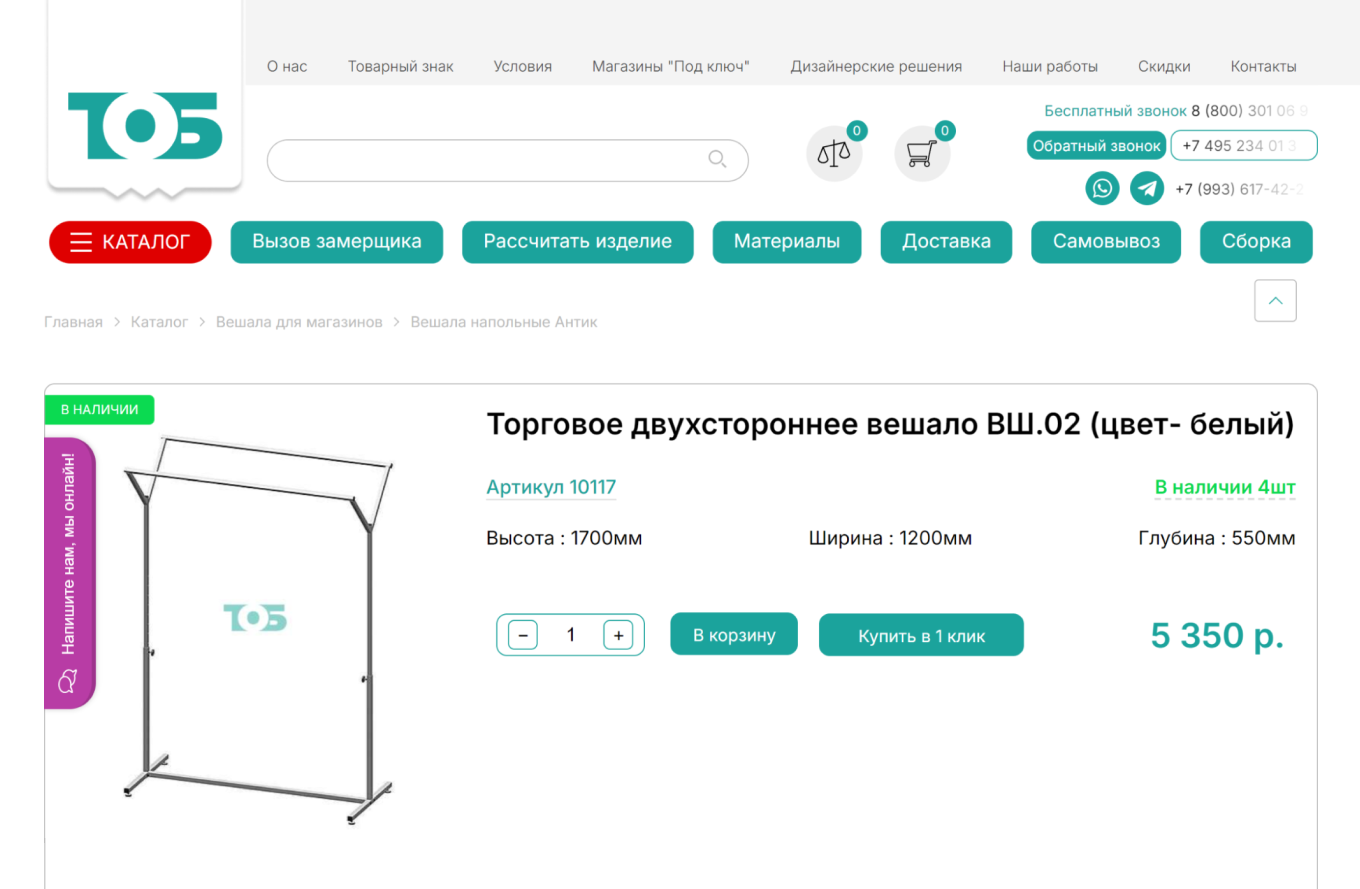
Task: Open the red КАТАЛОГ menu
Action: [130, 242]
